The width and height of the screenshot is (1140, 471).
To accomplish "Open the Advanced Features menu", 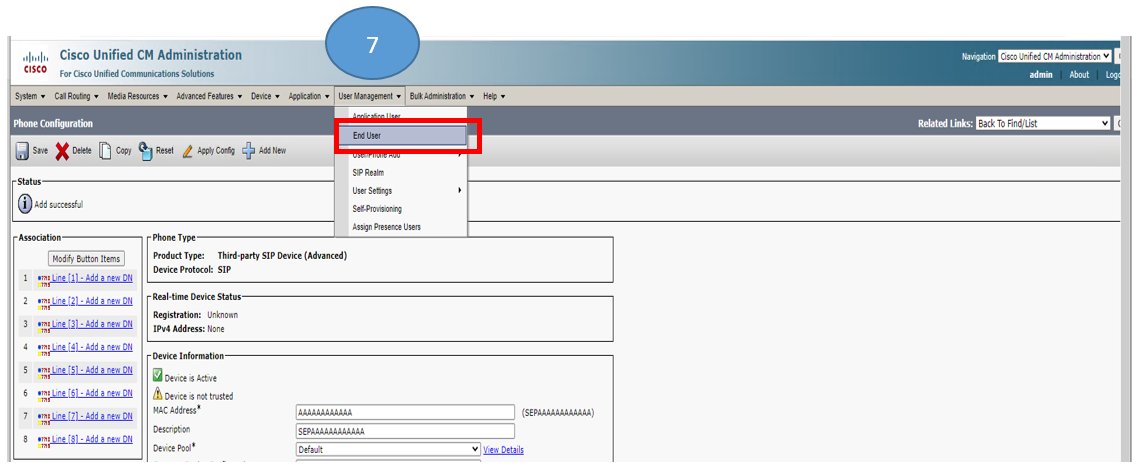I will click(x=209, y=96).
